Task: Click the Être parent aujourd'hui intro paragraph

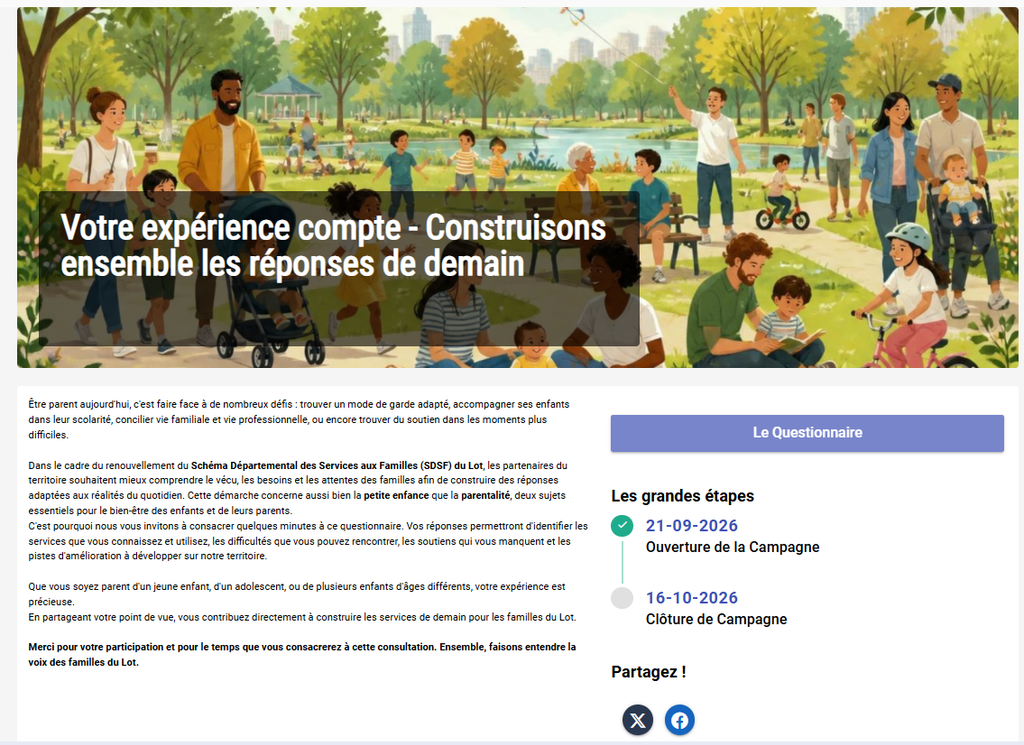Action: point(298,420)
